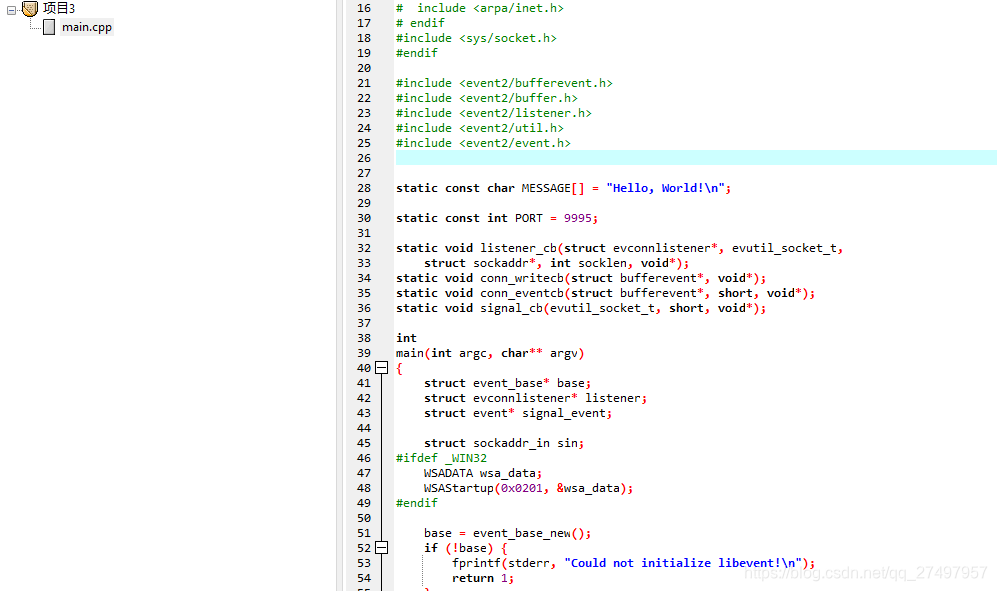Viewport: 997px width, 591px height.
Task: Collapse the 项目3 project tree node
Action: pyautogui.click(x=11, y=10)
